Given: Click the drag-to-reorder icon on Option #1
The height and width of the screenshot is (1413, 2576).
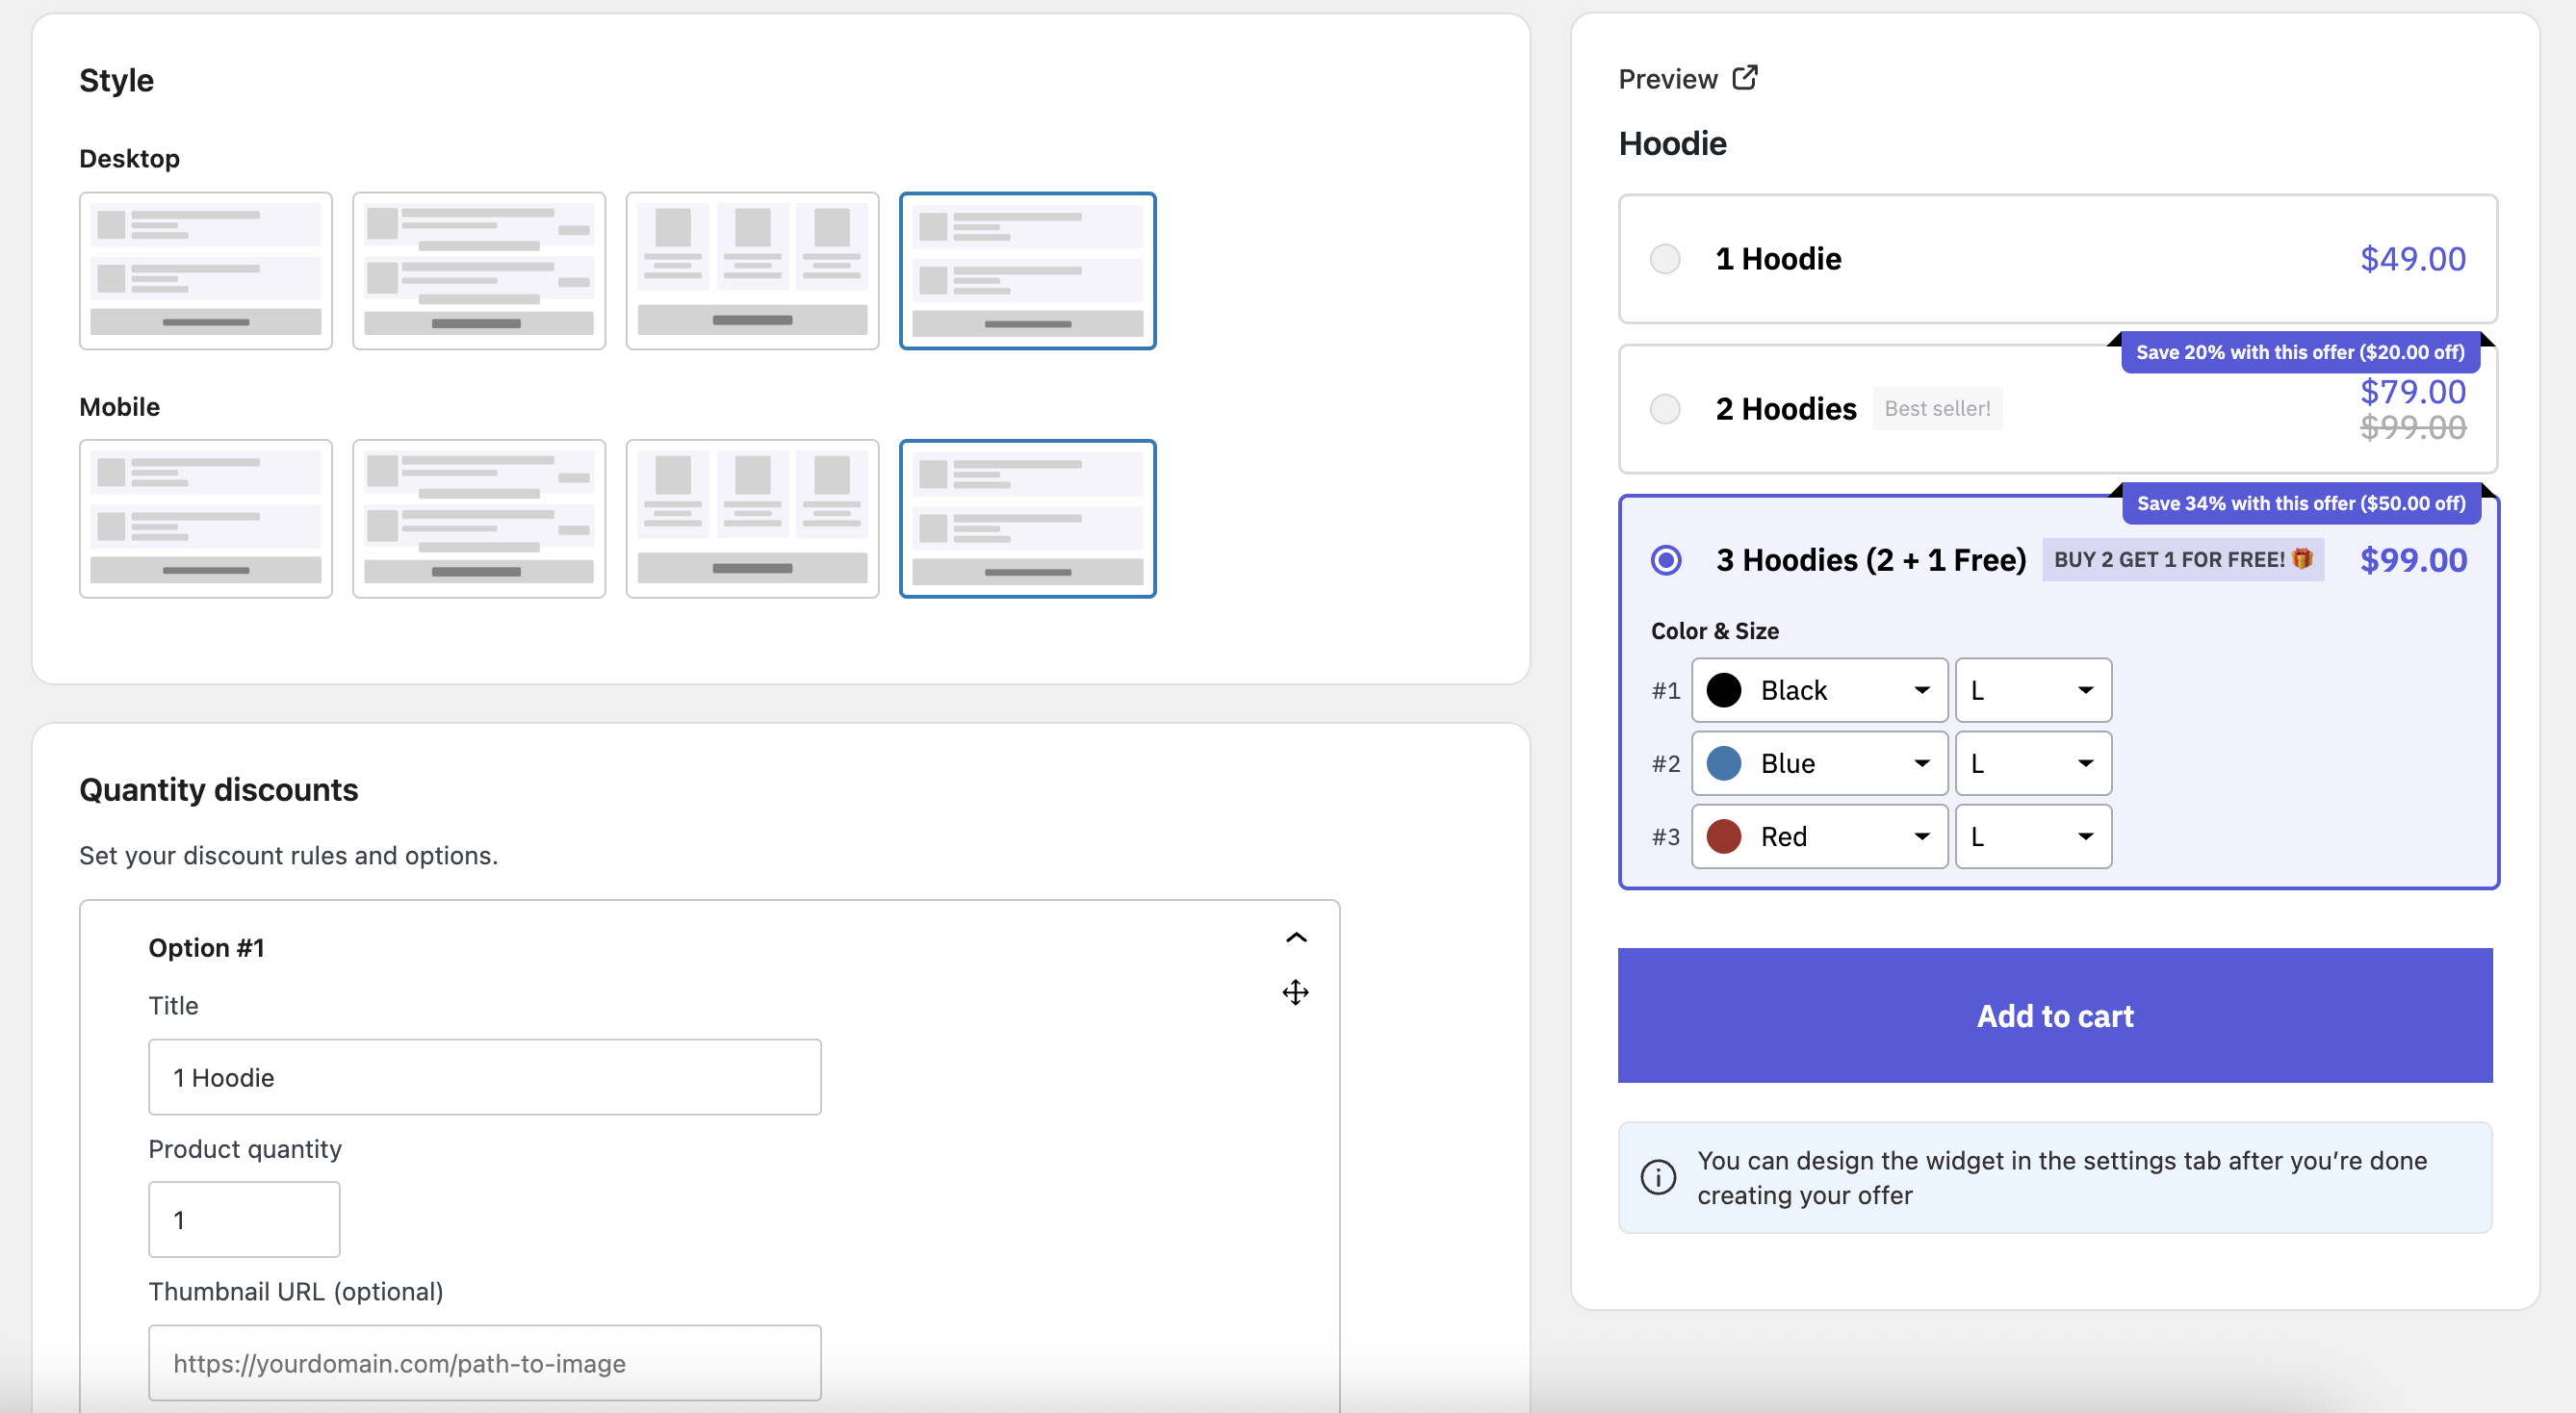Looking at the screenshot, I should point(1295,992).
